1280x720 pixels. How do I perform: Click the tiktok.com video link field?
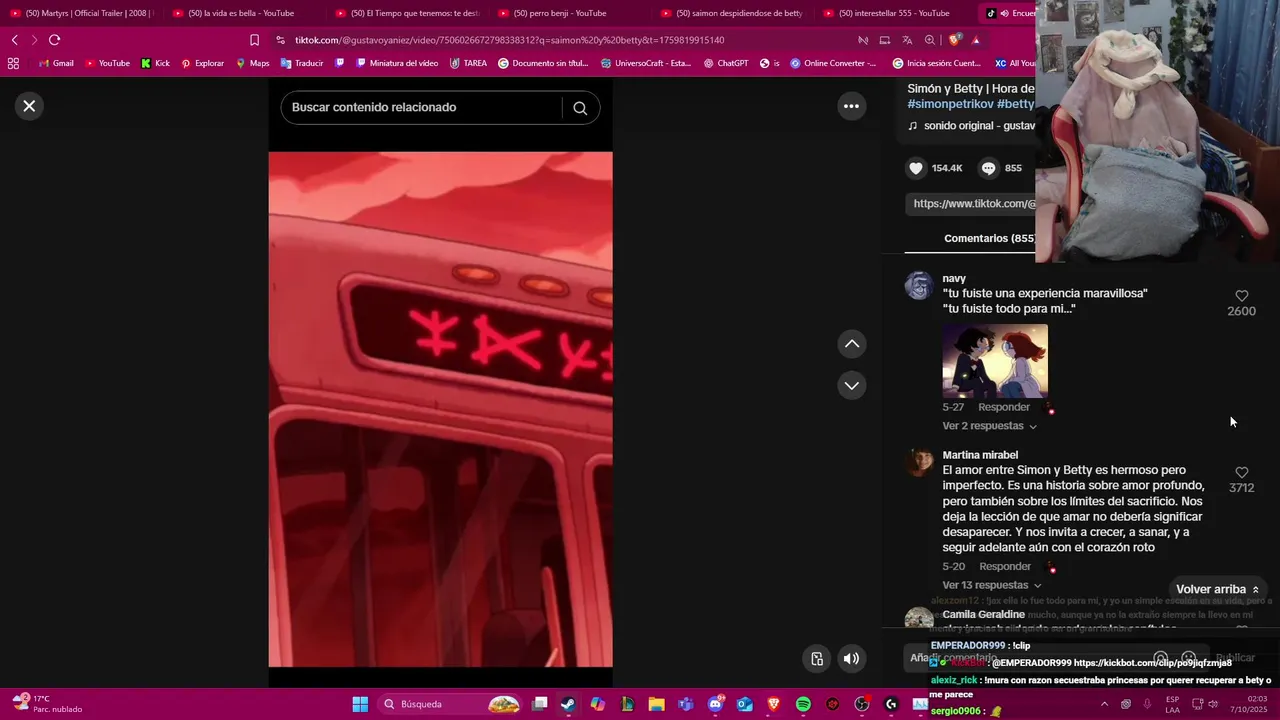(x=972, y=204)
